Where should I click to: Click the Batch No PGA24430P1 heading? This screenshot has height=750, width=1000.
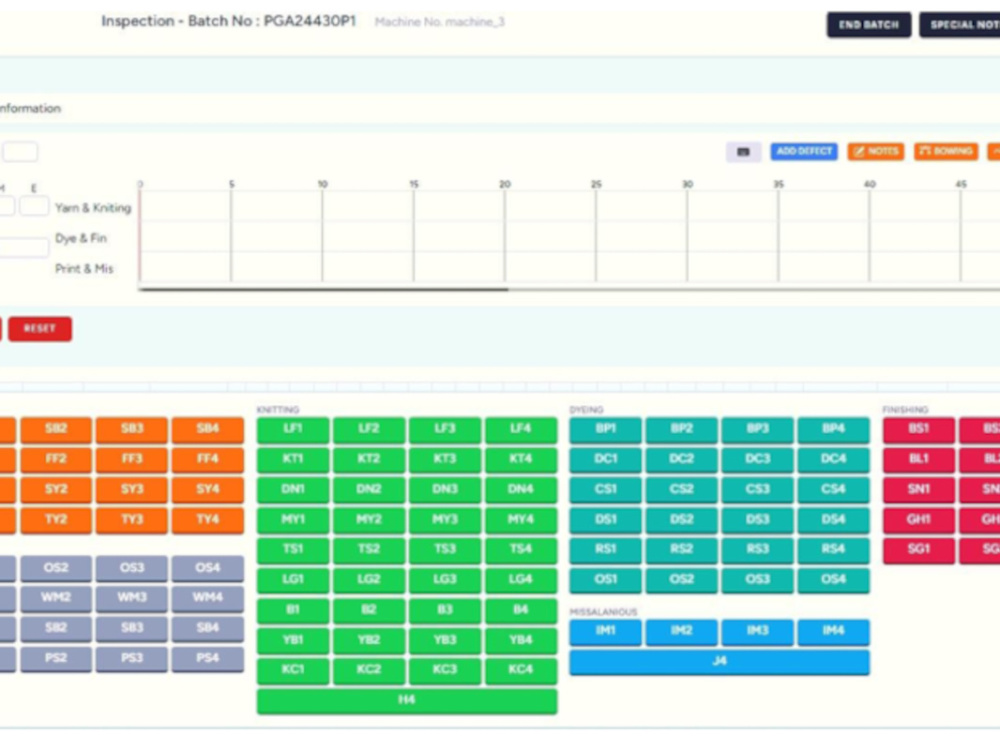tap(228, 21)
